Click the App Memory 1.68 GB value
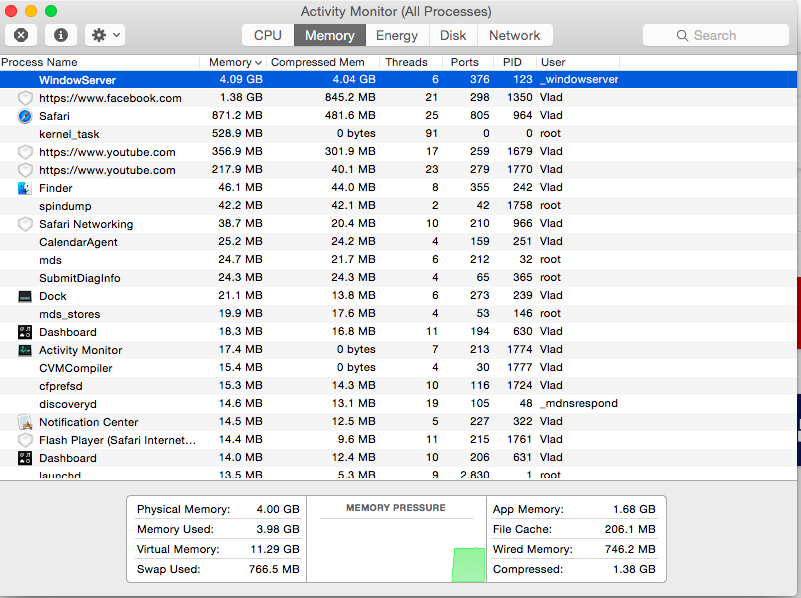This screenshot has height=598, width=801. [634, 509]
